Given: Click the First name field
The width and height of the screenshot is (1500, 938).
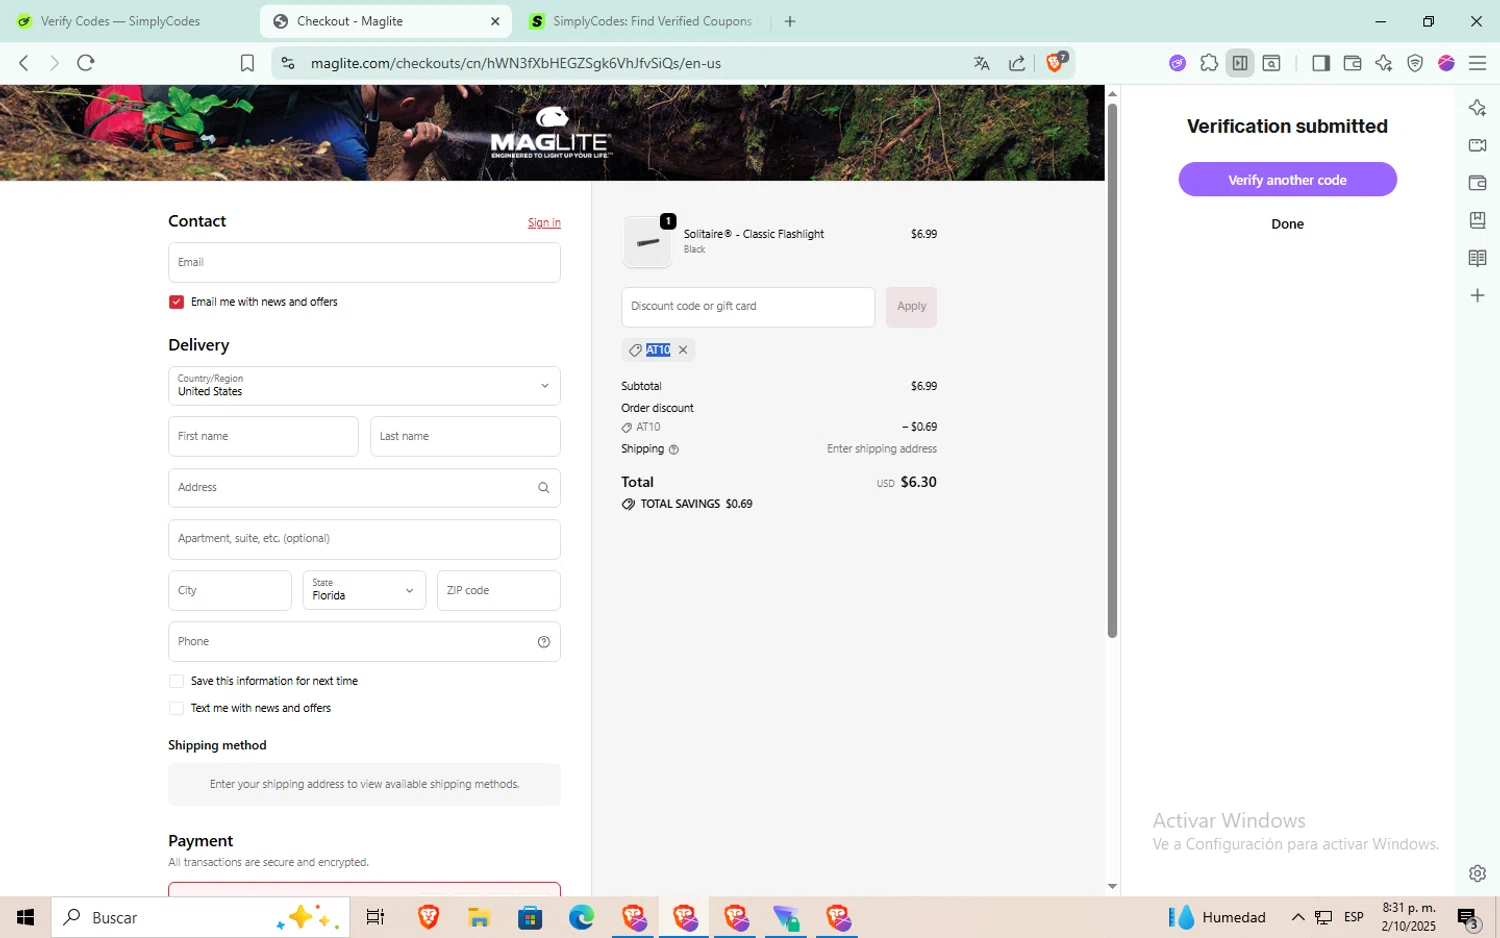Looking at the screenshot, I should click(263, 437).
